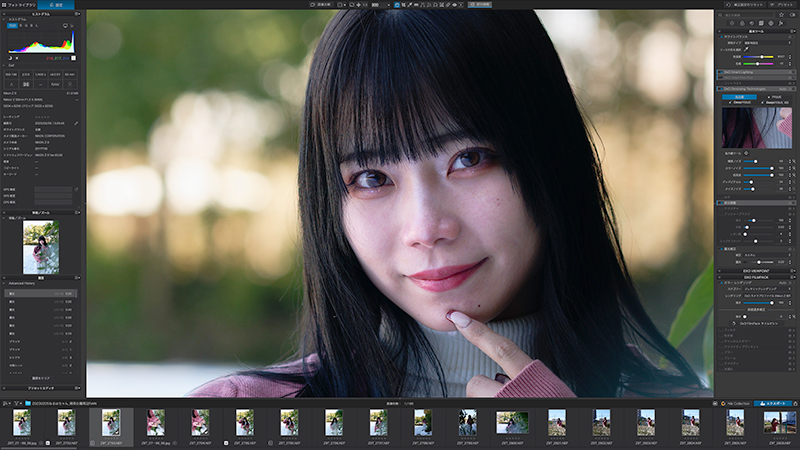This screenshot has width=800, height=450.
Task: Select the L histogram channel
Action: click(x=37, y=26)
